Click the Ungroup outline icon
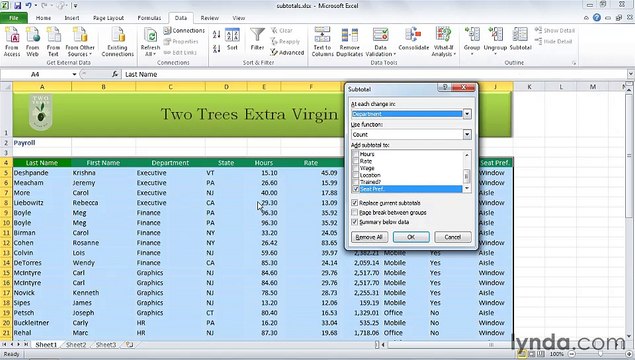The width and height of the screenshot is (635, 360). [x=495, y=35]
